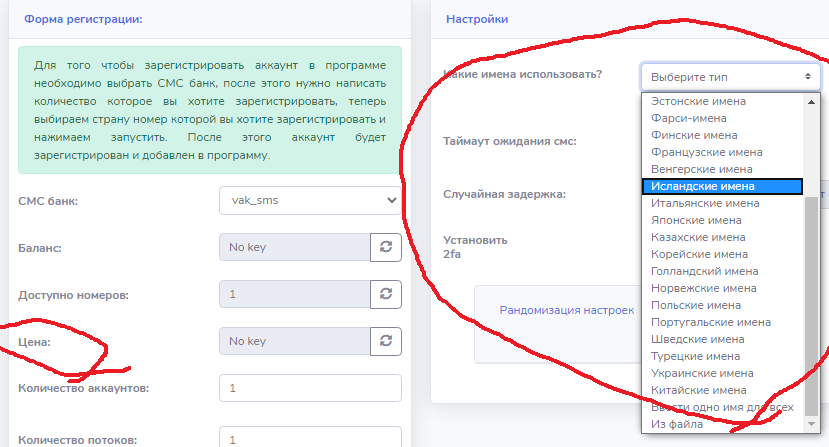
Task: Click the dropdown list scrollbar thumb
Action: [x=811, y=305]
